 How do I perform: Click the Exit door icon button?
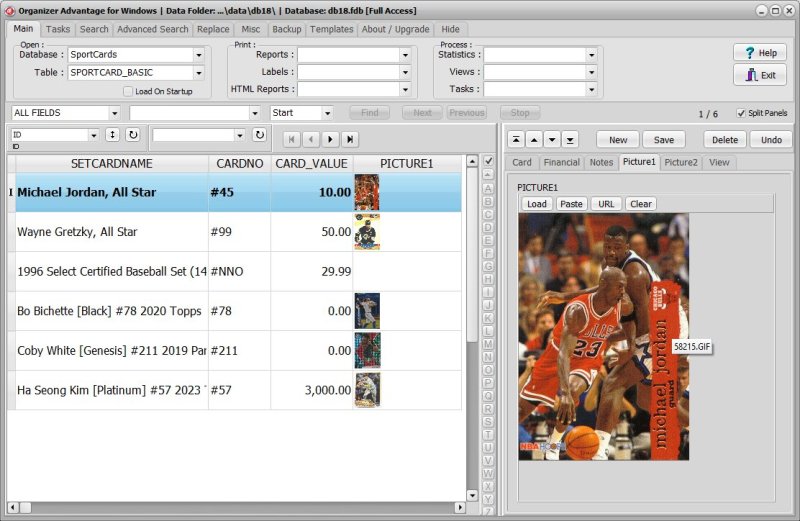click(x=760, y=76)
